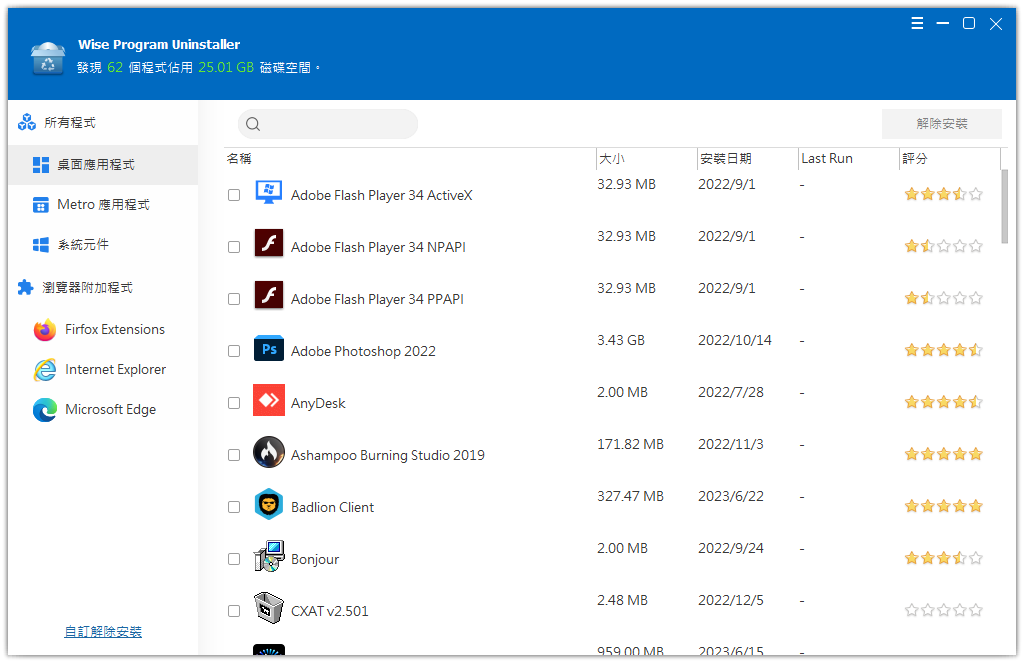Check the Adobe Flash Player 34 ActiveX checkbox
Viewport: 1024px width, 663px height.
(x=234, y=195)
